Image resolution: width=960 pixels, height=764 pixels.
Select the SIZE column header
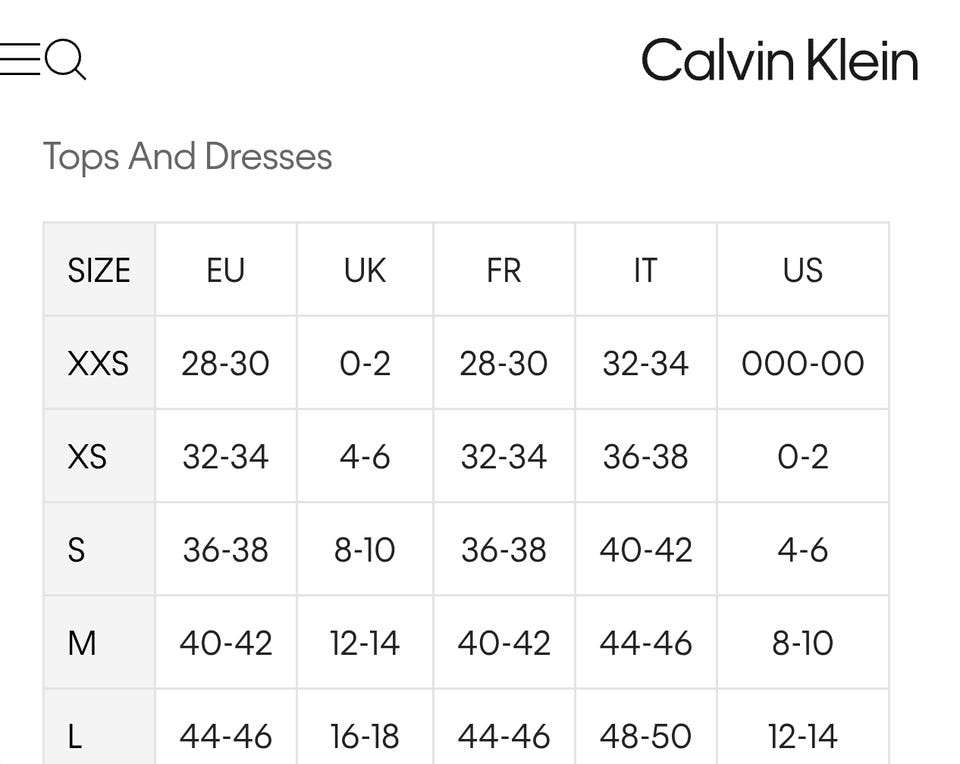point(99,270)
